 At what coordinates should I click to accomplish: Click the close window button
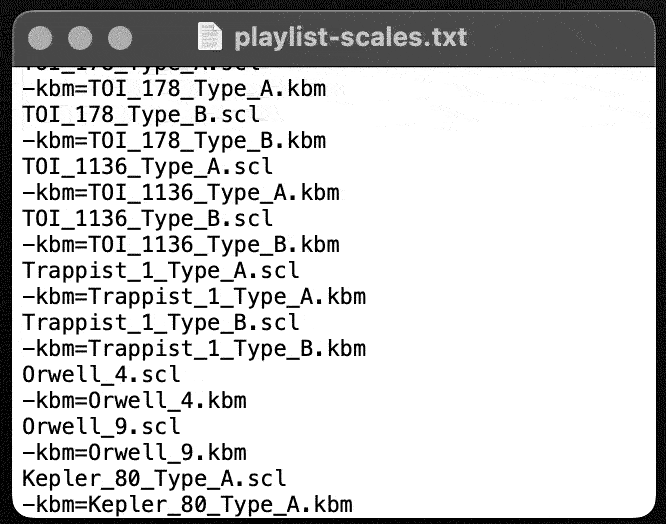click(x=40, y=38)
